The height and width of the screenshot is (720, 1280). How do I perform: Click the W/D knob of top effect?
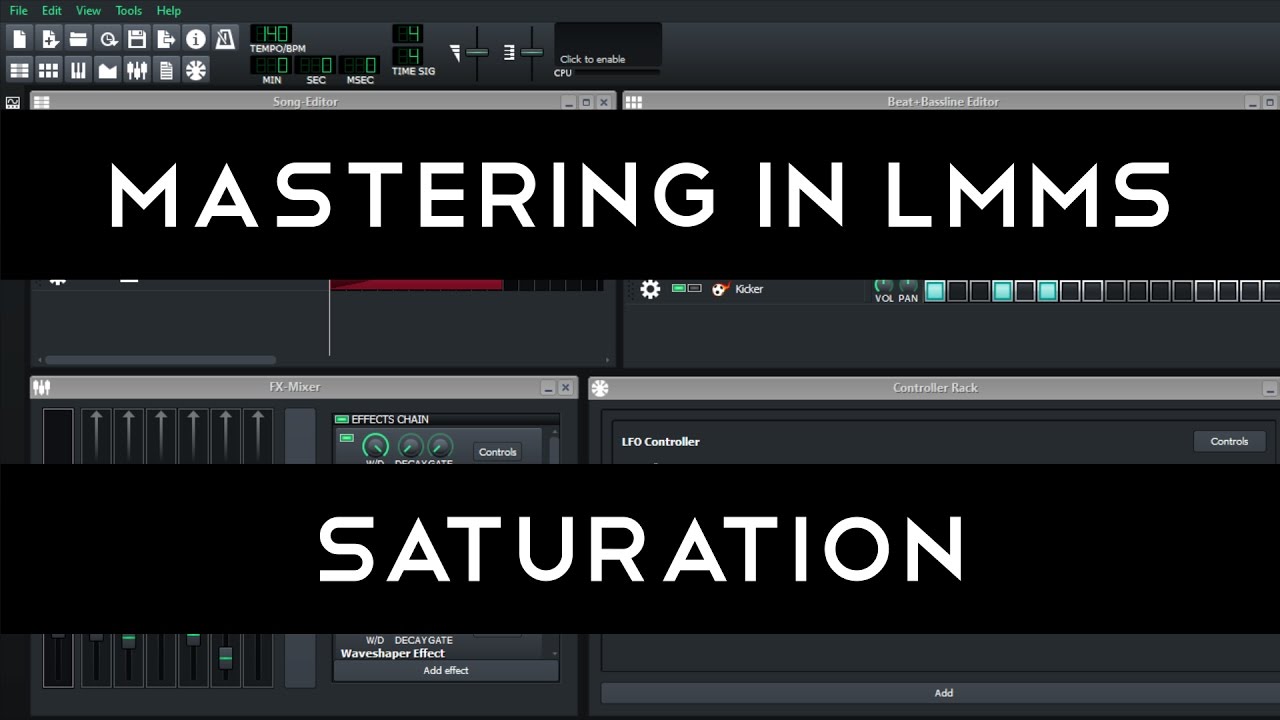tap(375, 446)
